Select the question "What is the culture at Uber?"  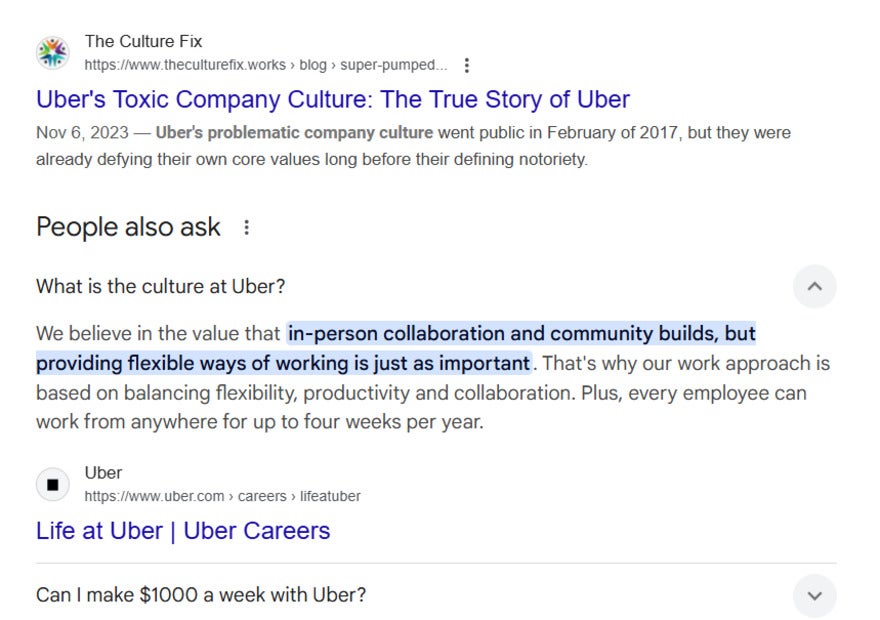[161, 287]
